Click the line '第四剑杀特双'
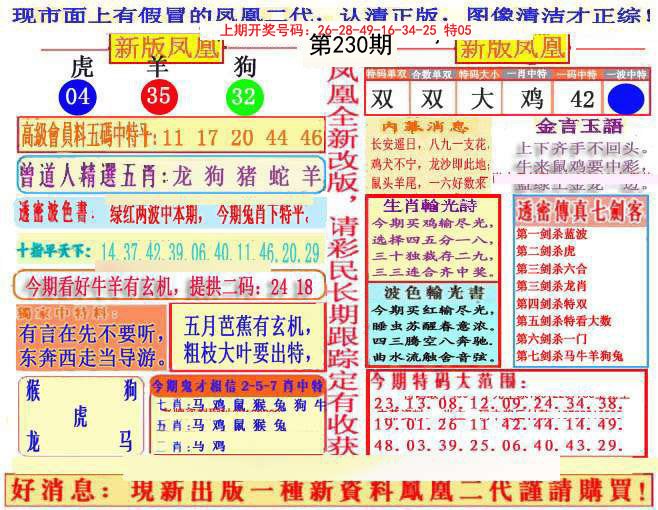The width and height of the screenshot is (658, 510). click(x=551, y=303)
